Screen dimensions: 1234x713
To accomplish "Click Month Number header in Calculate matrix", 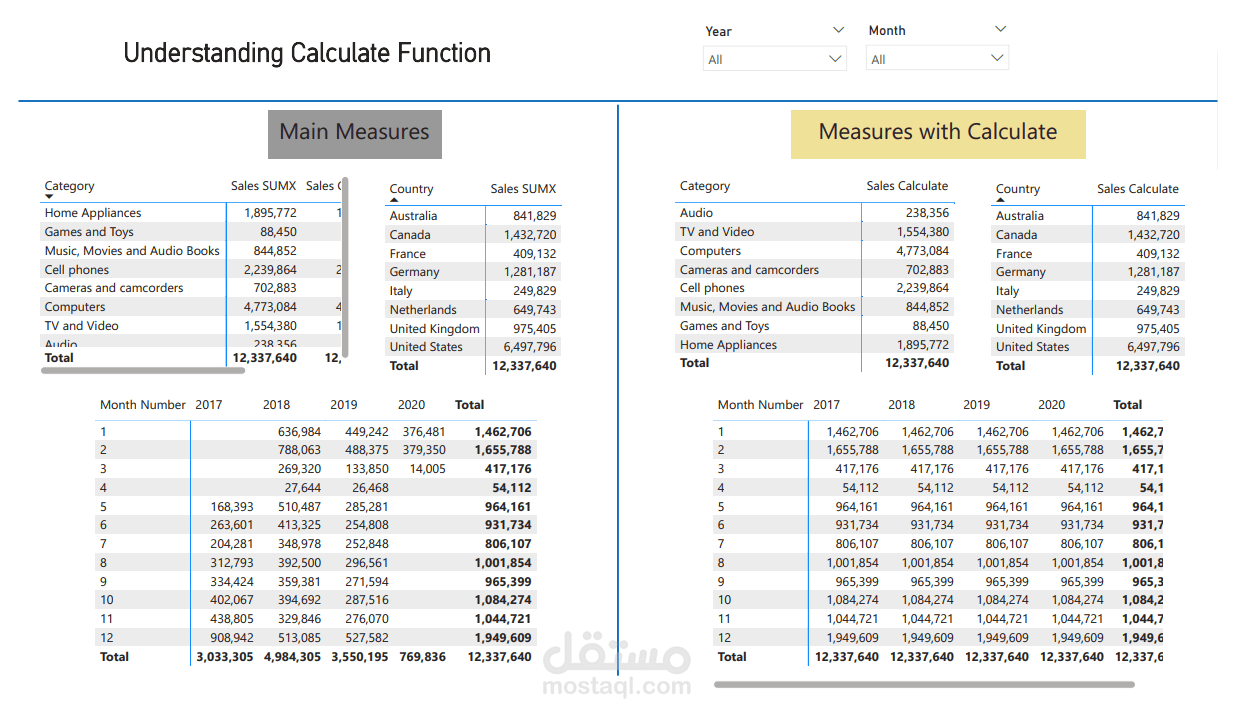I will [760, 405].
